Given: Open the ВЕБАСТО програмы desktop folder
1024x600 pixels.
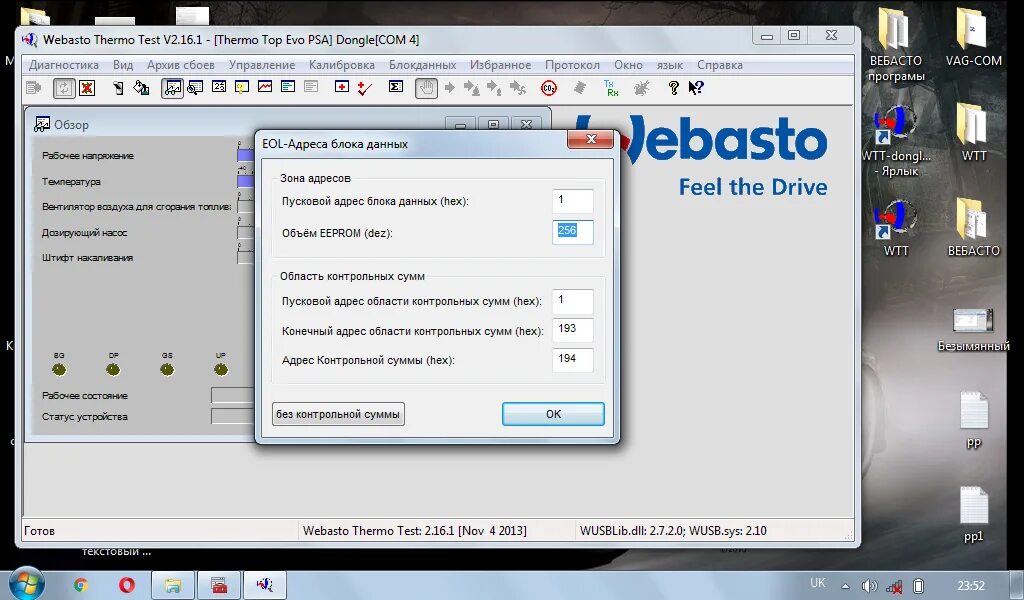Looking at the screenshot, I should tap(895, 44).
